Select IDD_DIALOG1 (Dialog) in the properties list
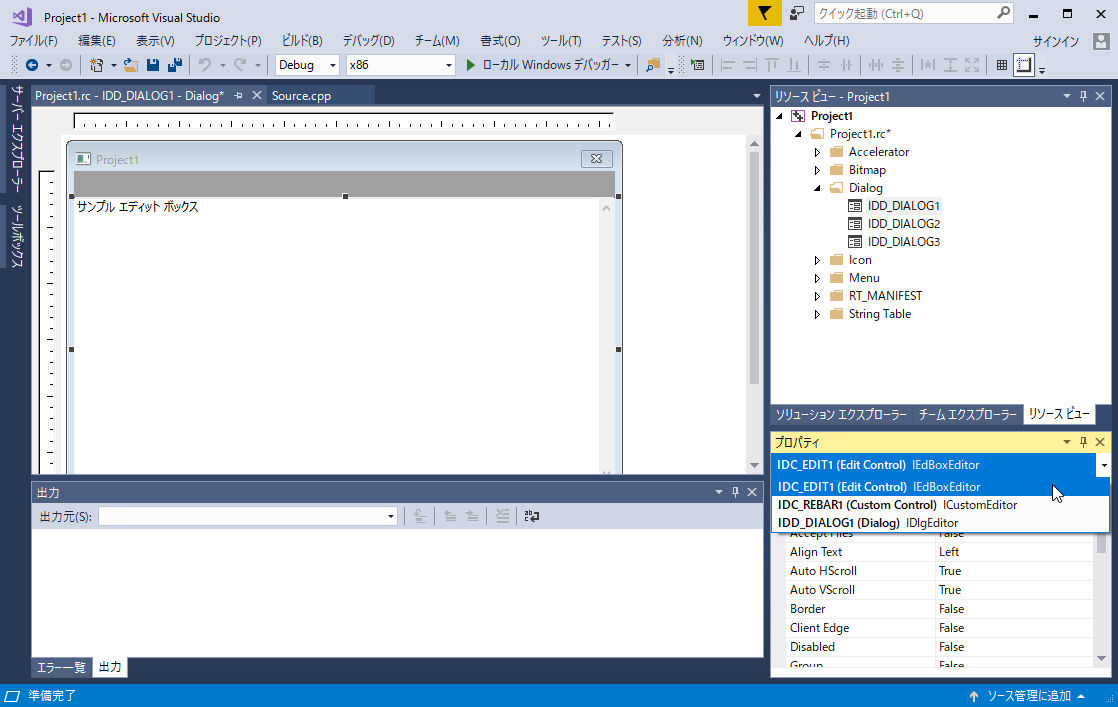The image size is (1118, 707). [940, 522]
